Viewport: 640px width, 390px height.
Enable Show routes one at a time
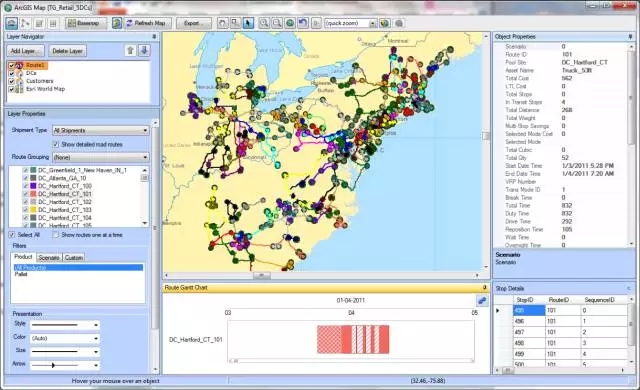(x=56, y=235)
